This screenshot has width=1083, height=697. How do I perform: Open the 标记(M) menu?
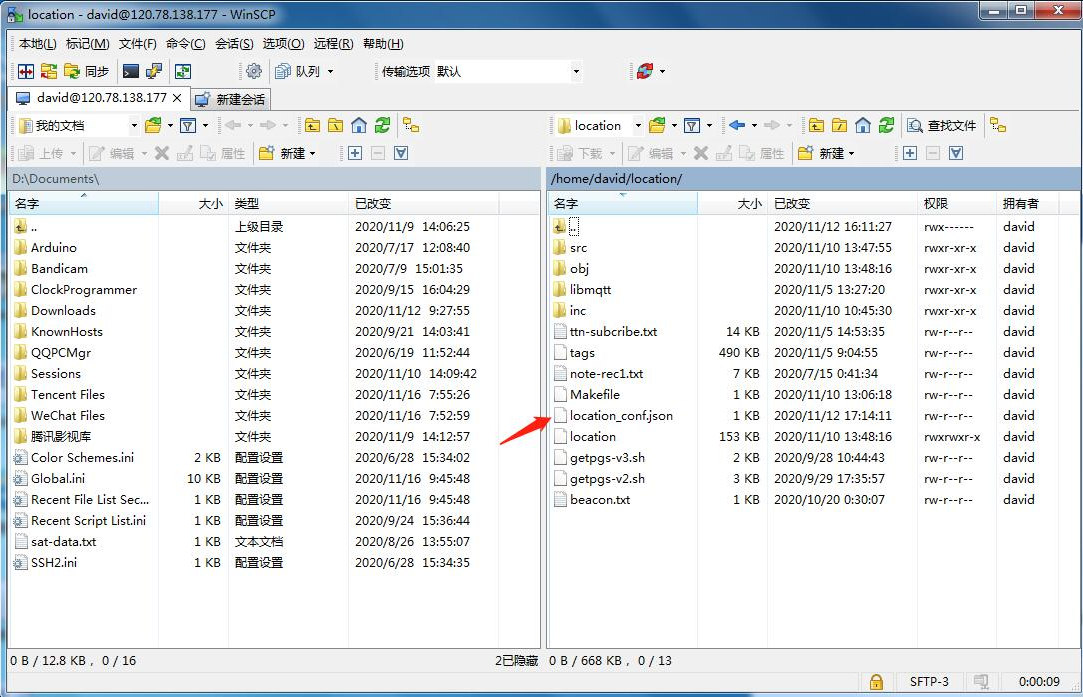88,44
